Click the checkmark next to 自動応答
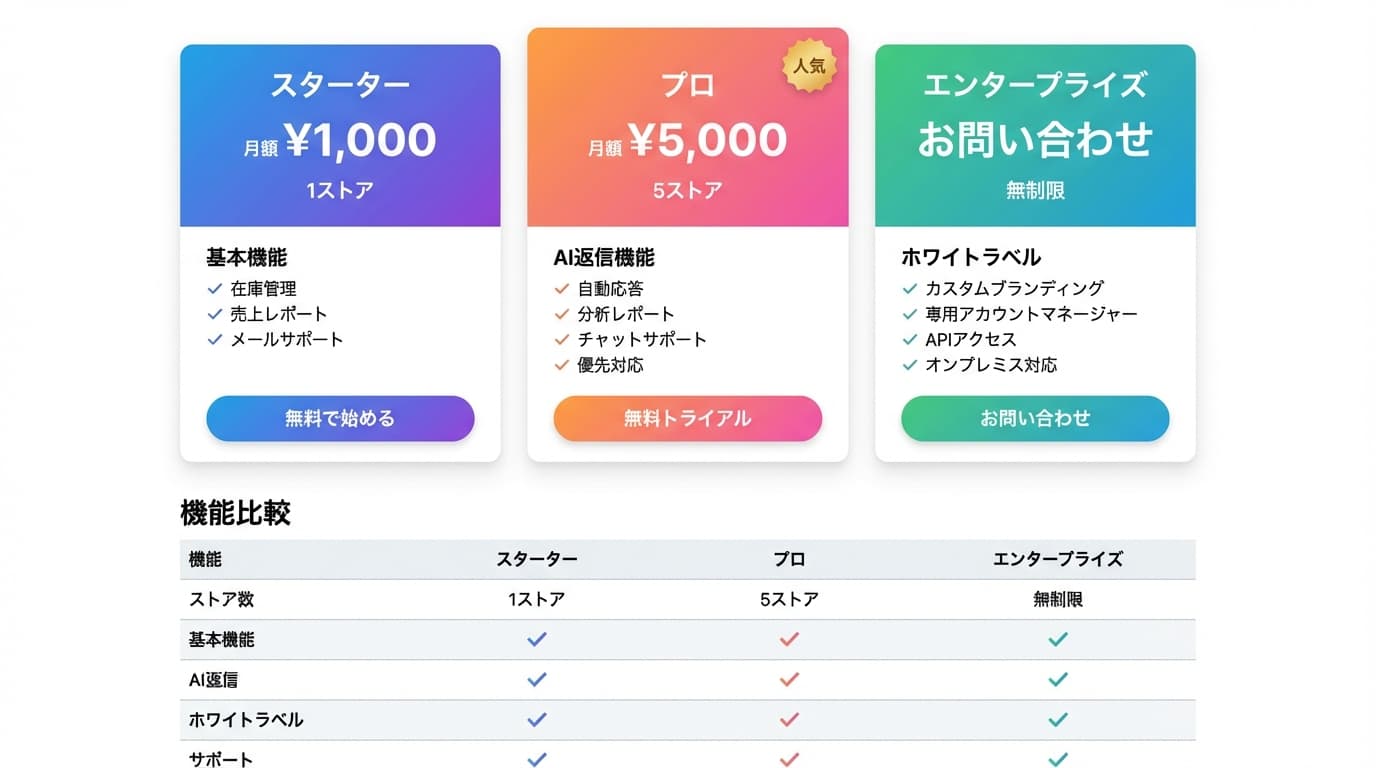The height and width of the screenshot is (768, 1376). pyautogui.click(x=562, y=288)
